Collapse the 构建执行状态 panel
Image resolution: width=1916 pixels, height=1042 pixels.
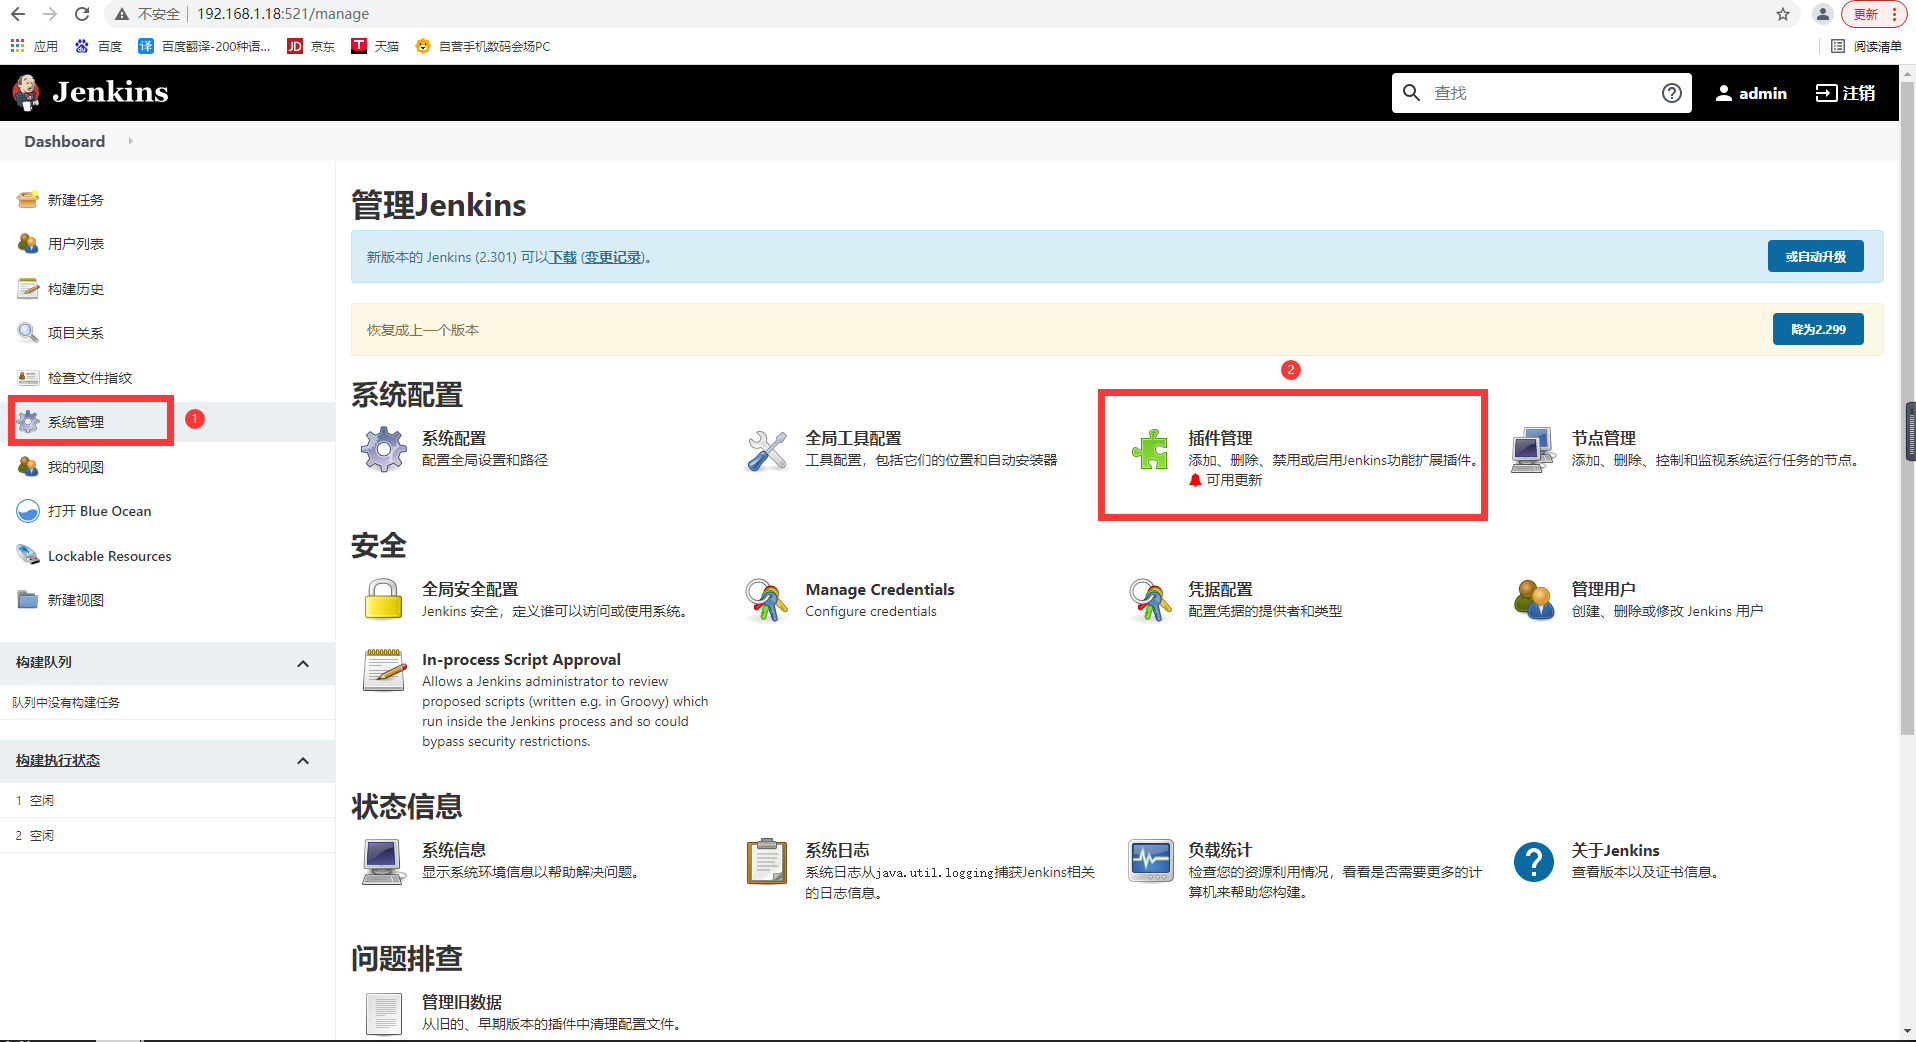point(303,761)
